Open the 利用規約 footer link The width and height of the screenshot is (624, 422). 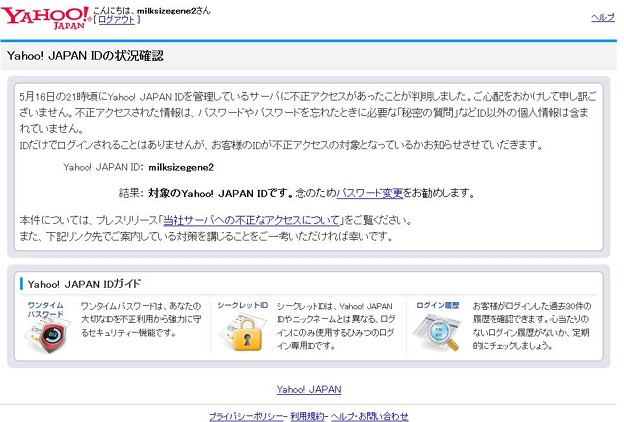tap(307, 416)
